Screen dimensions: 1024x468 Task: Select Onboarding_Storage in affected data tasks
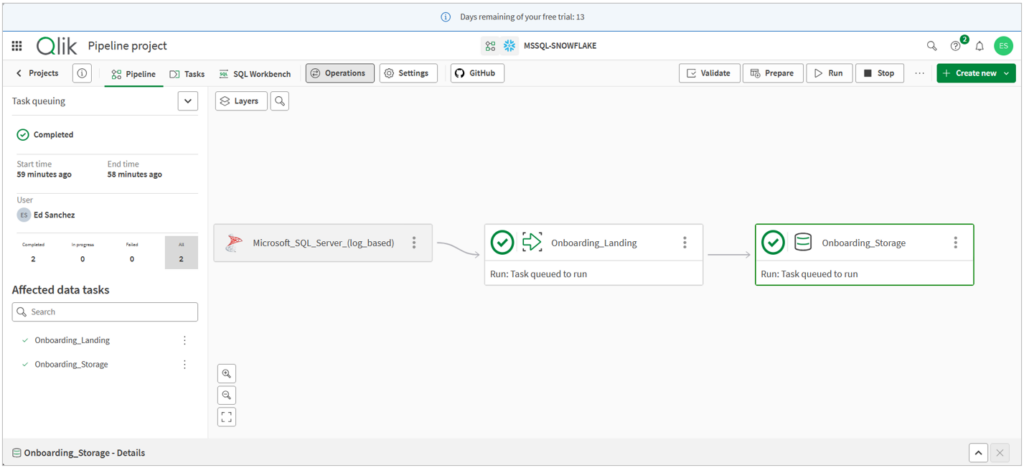[x=71, y=364]
